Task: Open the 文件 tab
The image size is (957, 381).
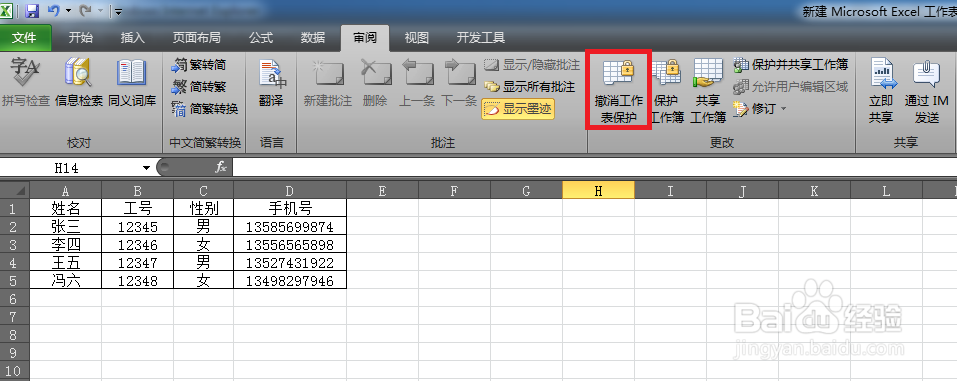Action: click(x=25, y=38)
